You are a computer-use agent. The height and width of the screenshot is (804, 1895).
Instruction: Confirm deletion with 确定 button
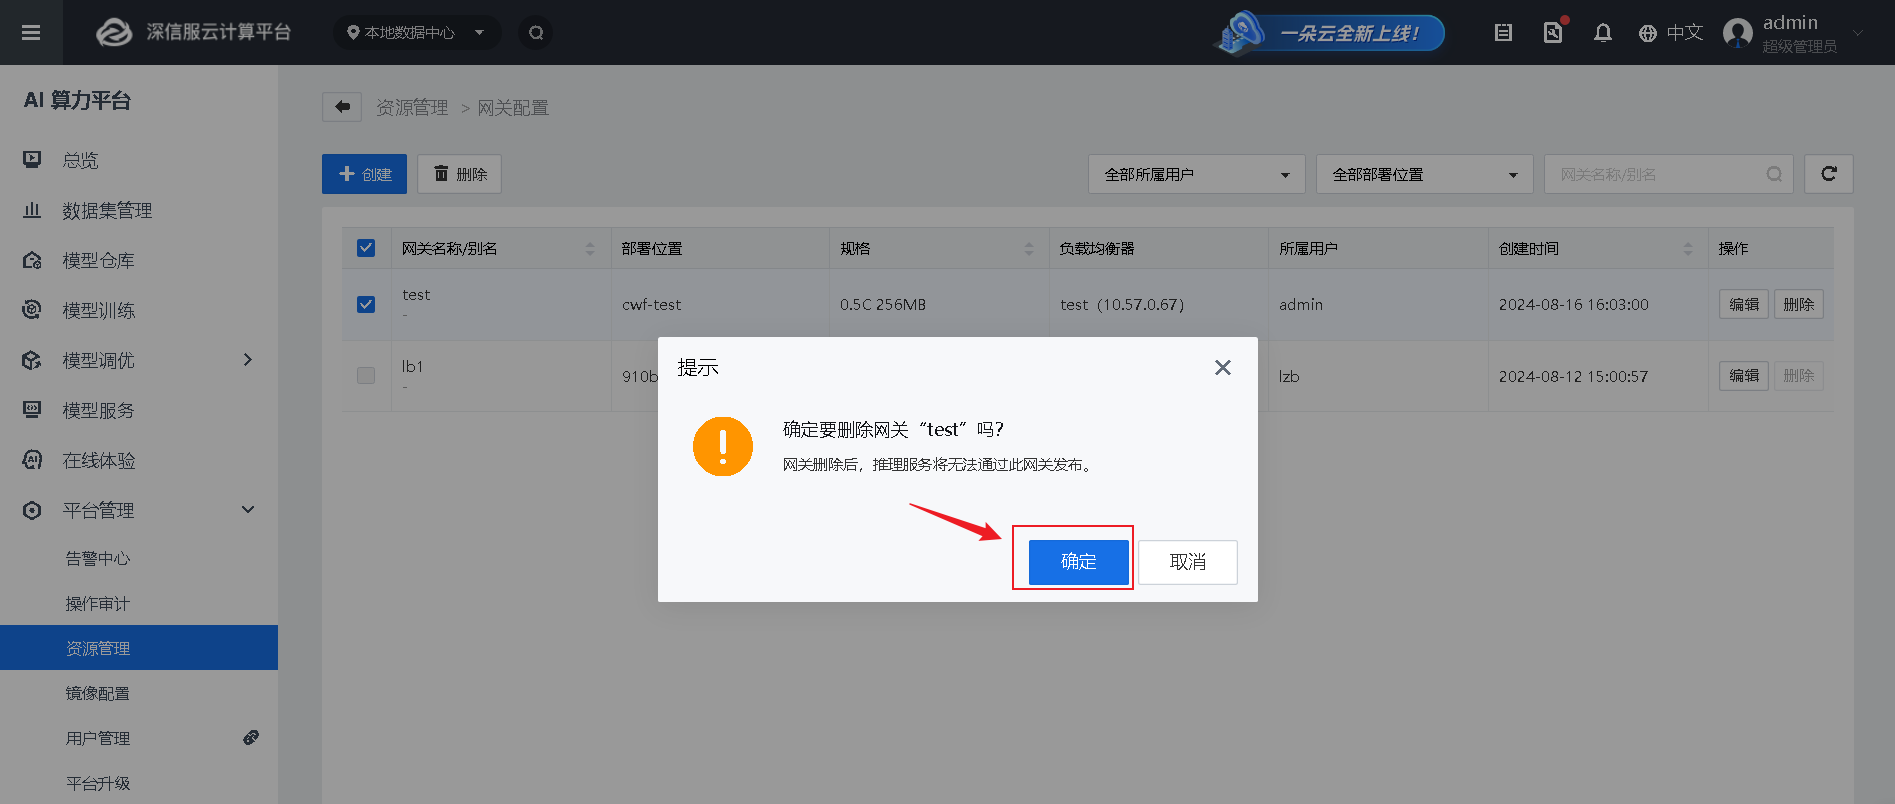click(1078, 562)
